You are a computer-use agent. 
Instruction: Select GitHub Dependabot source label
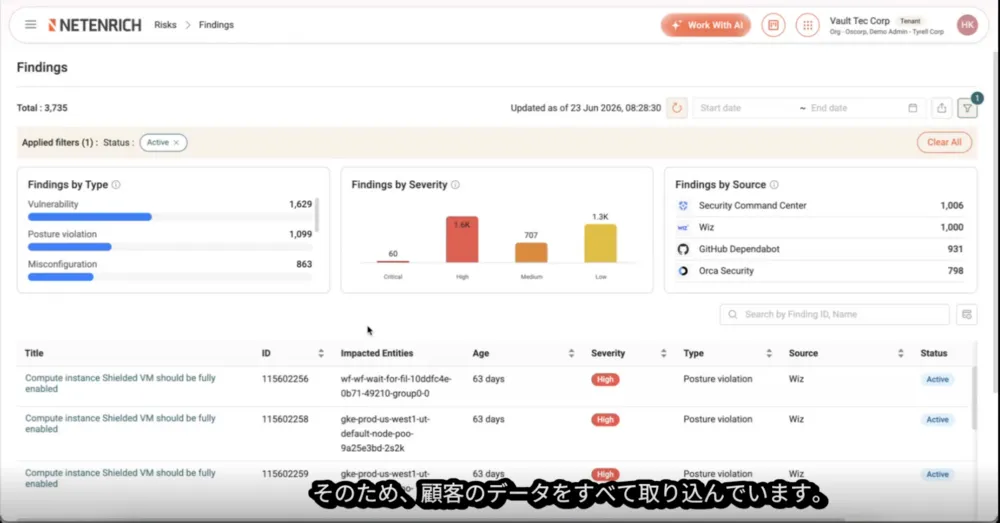click(x=739, y=249)
